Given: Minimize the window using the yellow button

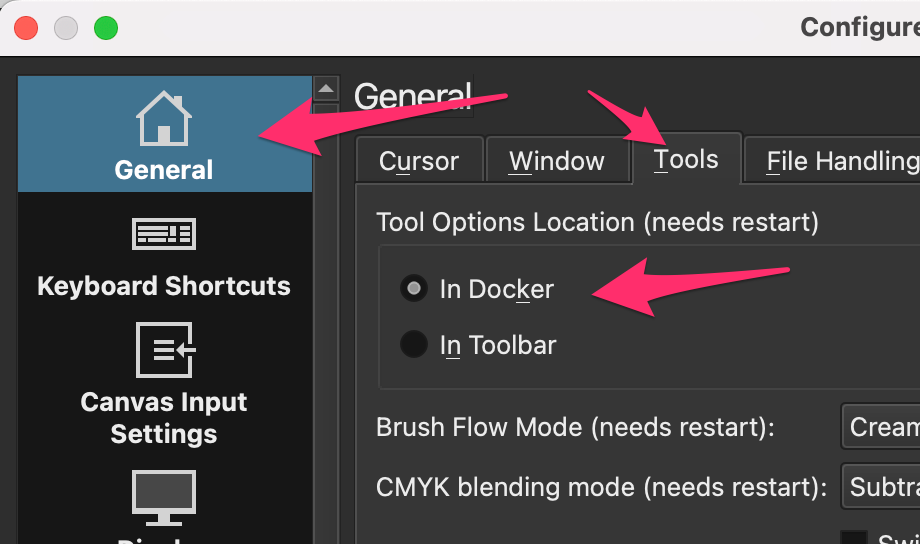Looking at the screenshot, I should click(66, 28).
